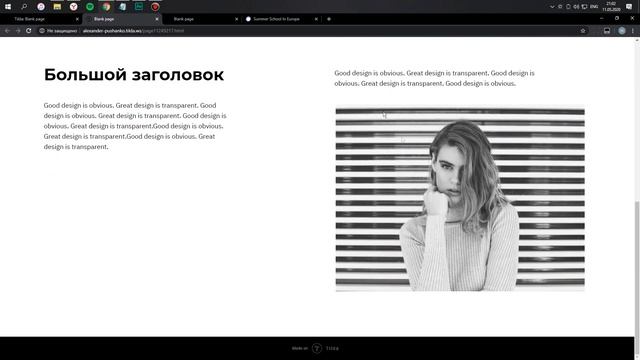
Task: Click the black-and-white woman photo
Action: (x=460, y=200)
